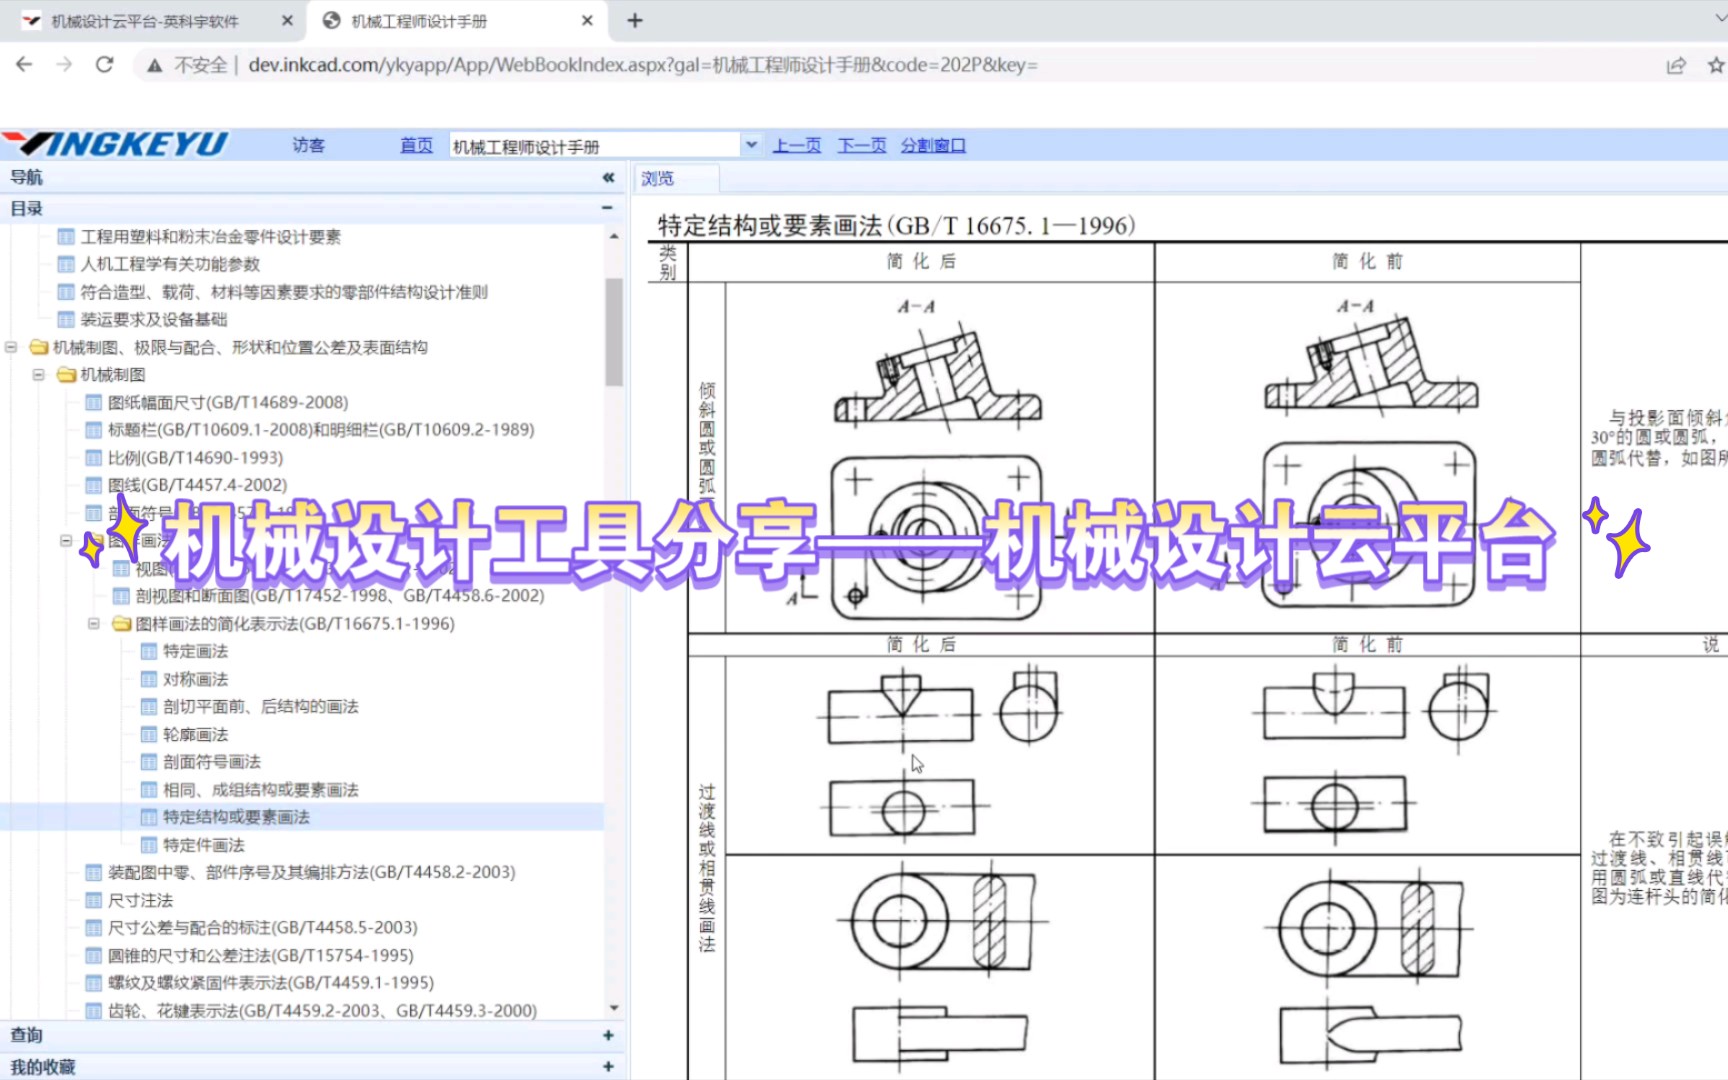The image size is (1728, 1080).
Task: Open 特定画法 page icon
Action: coord(149,651)
